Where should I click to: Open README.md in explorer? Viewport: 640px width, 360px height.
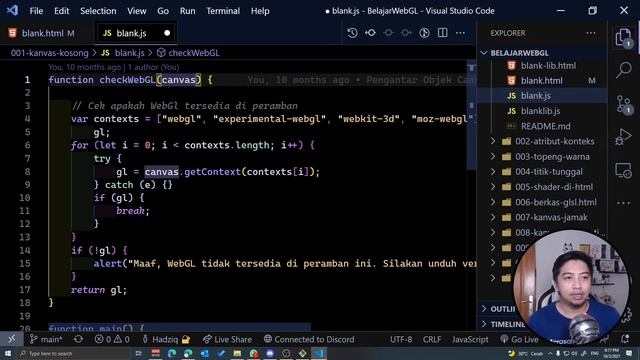pyautogui.click(x=545, y=126)
